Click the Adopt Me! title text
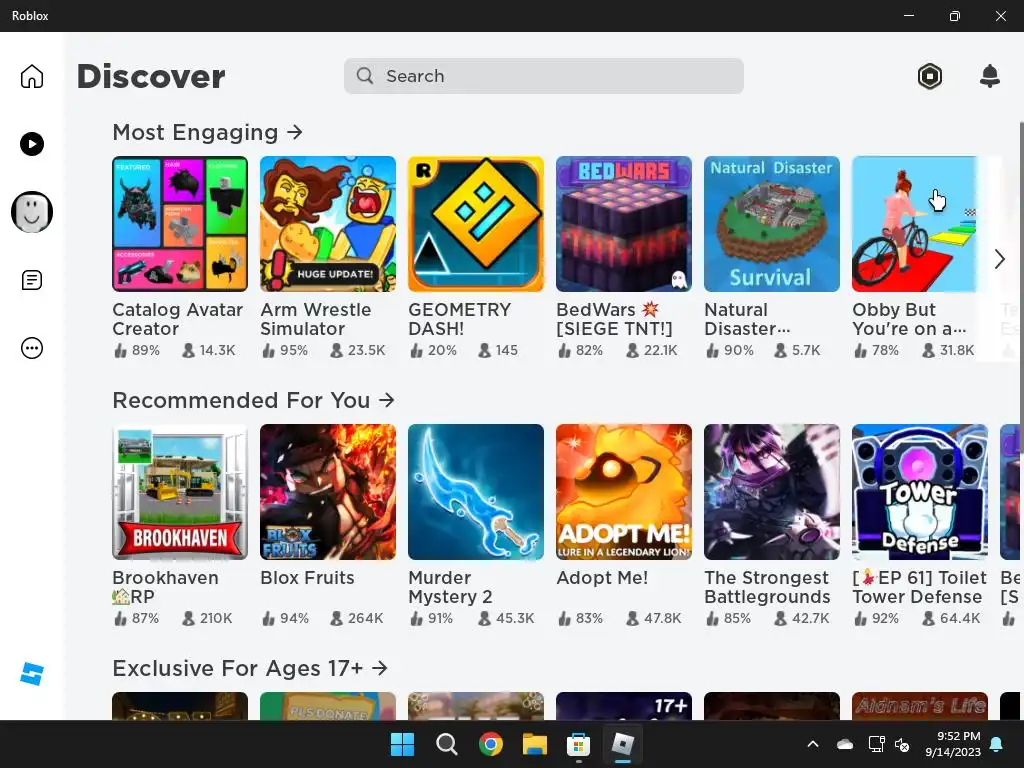 602,578
